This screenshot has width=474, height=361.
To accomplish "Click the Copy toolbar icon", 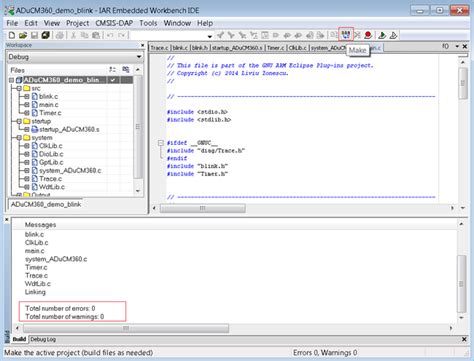I will [x=84, y=35].
